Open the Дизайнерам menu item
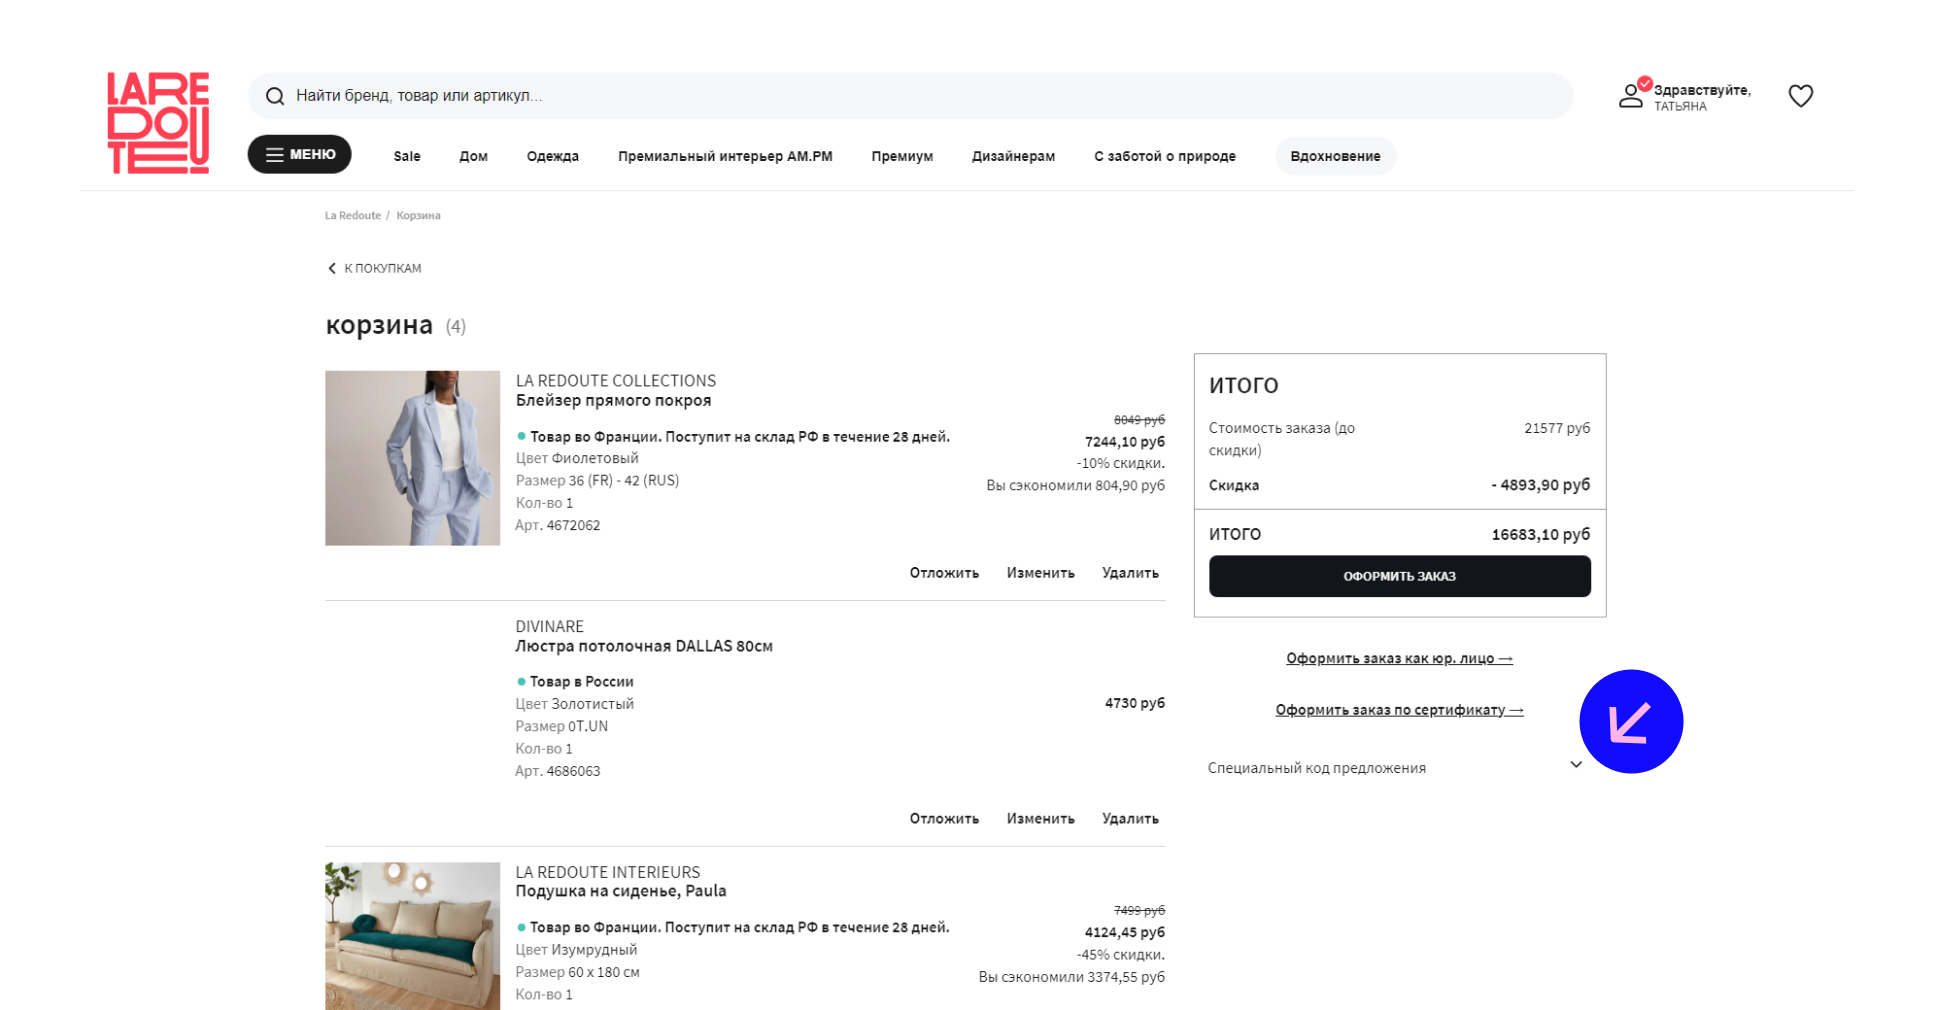 click(x=1013, y=156)
